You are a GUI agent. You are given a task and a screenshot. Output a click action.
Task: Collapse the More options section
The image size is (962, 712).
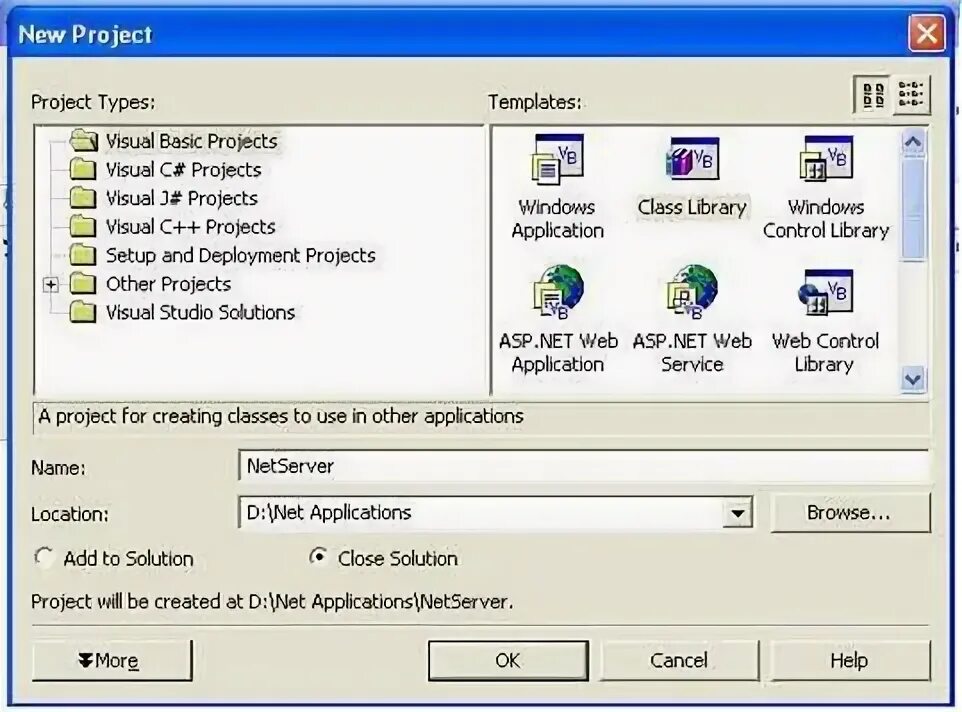coord(111,660)
